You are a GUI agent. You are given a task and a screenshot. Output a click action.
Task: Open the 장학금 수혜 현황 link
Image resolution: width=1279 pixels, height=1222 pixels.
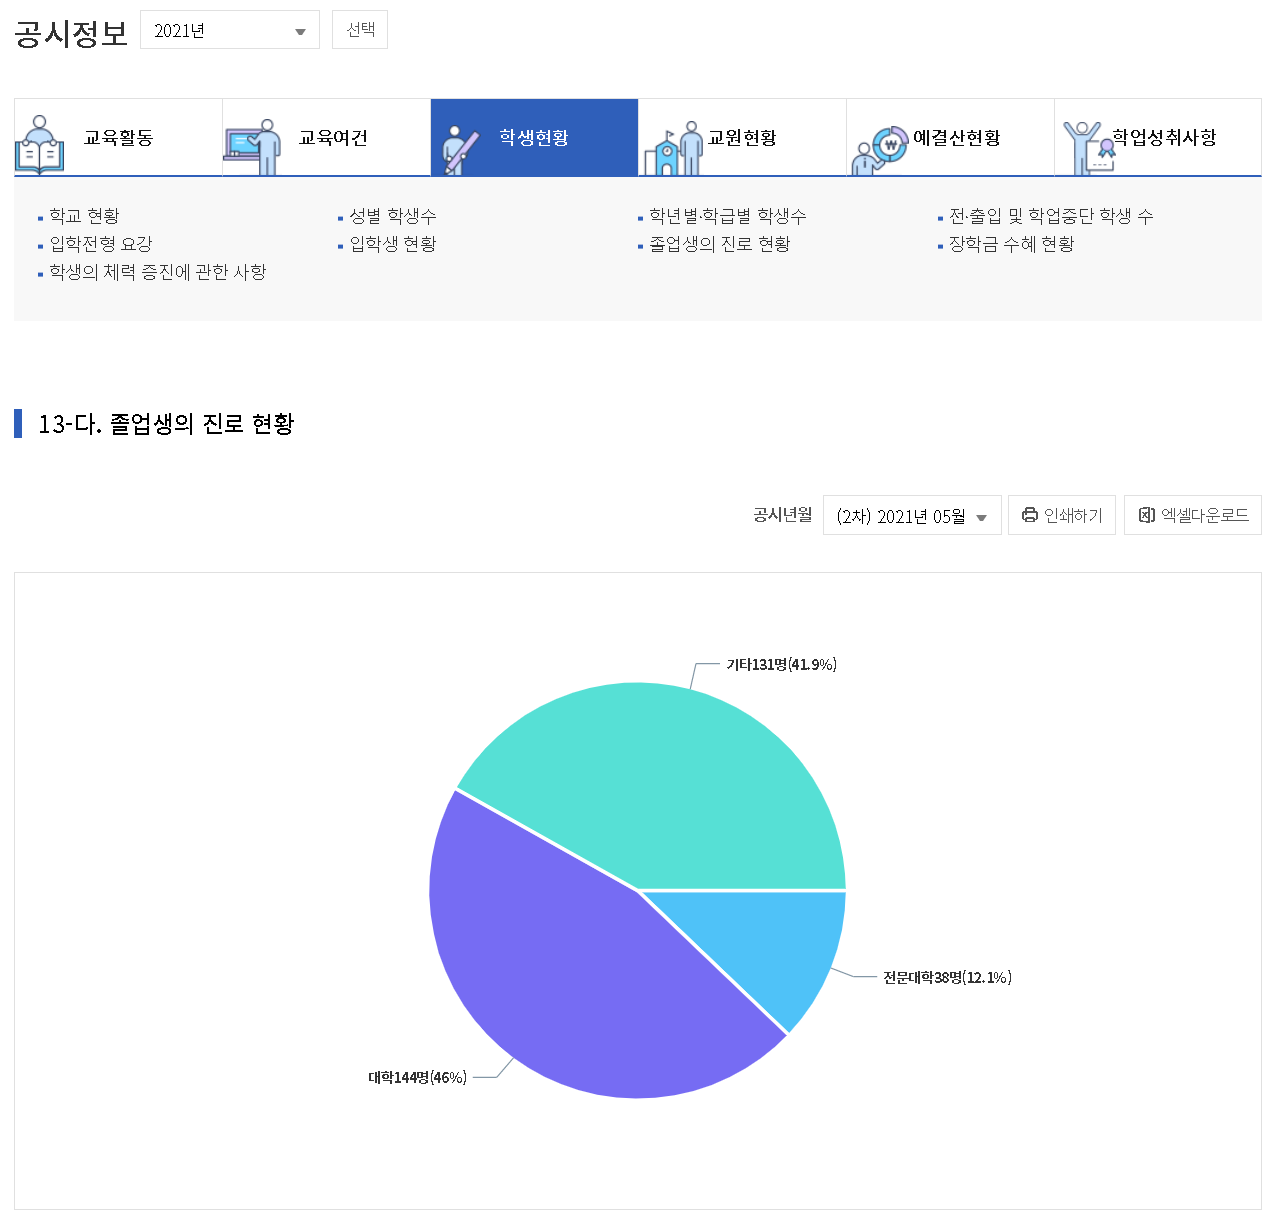coord(1012,244)
